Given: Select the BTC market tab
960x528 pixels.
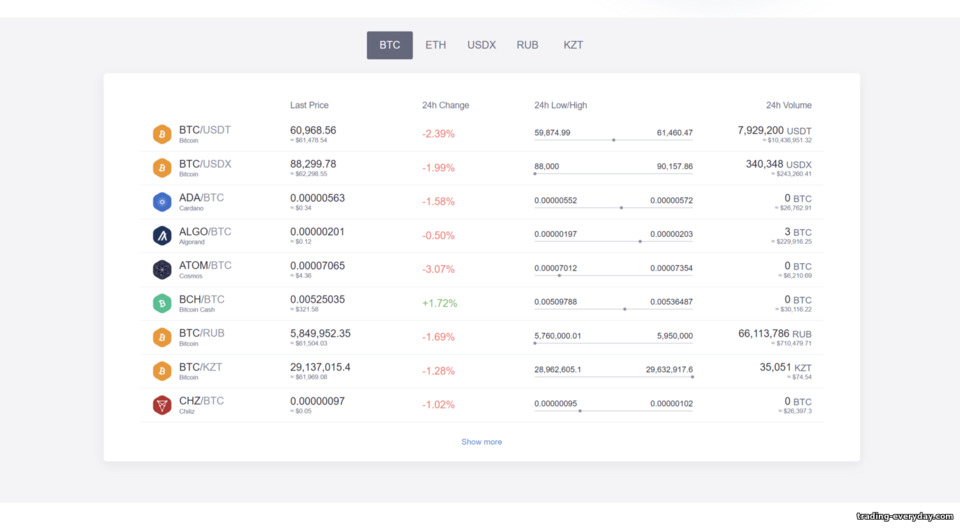Looking at the screenshot, I should 389,45.
